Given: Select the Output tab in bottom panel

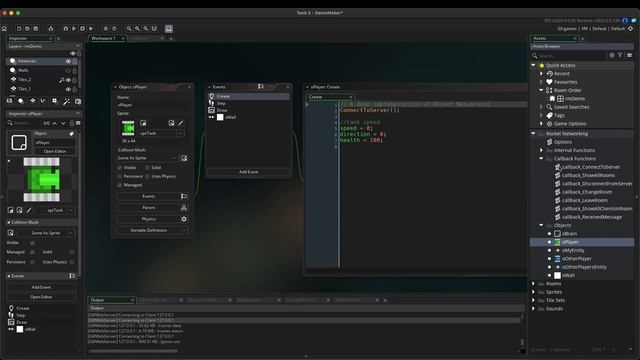Looking at the screenshot, I should (x=111, y=300).
